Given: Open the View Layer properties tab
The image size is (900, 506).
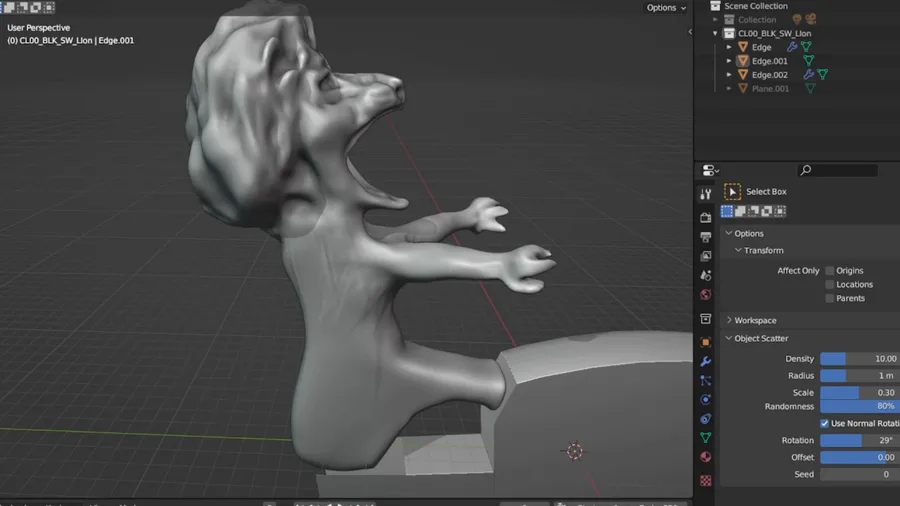Looking at the screenshot, I should pyautogui.click(x=705, y=256).
